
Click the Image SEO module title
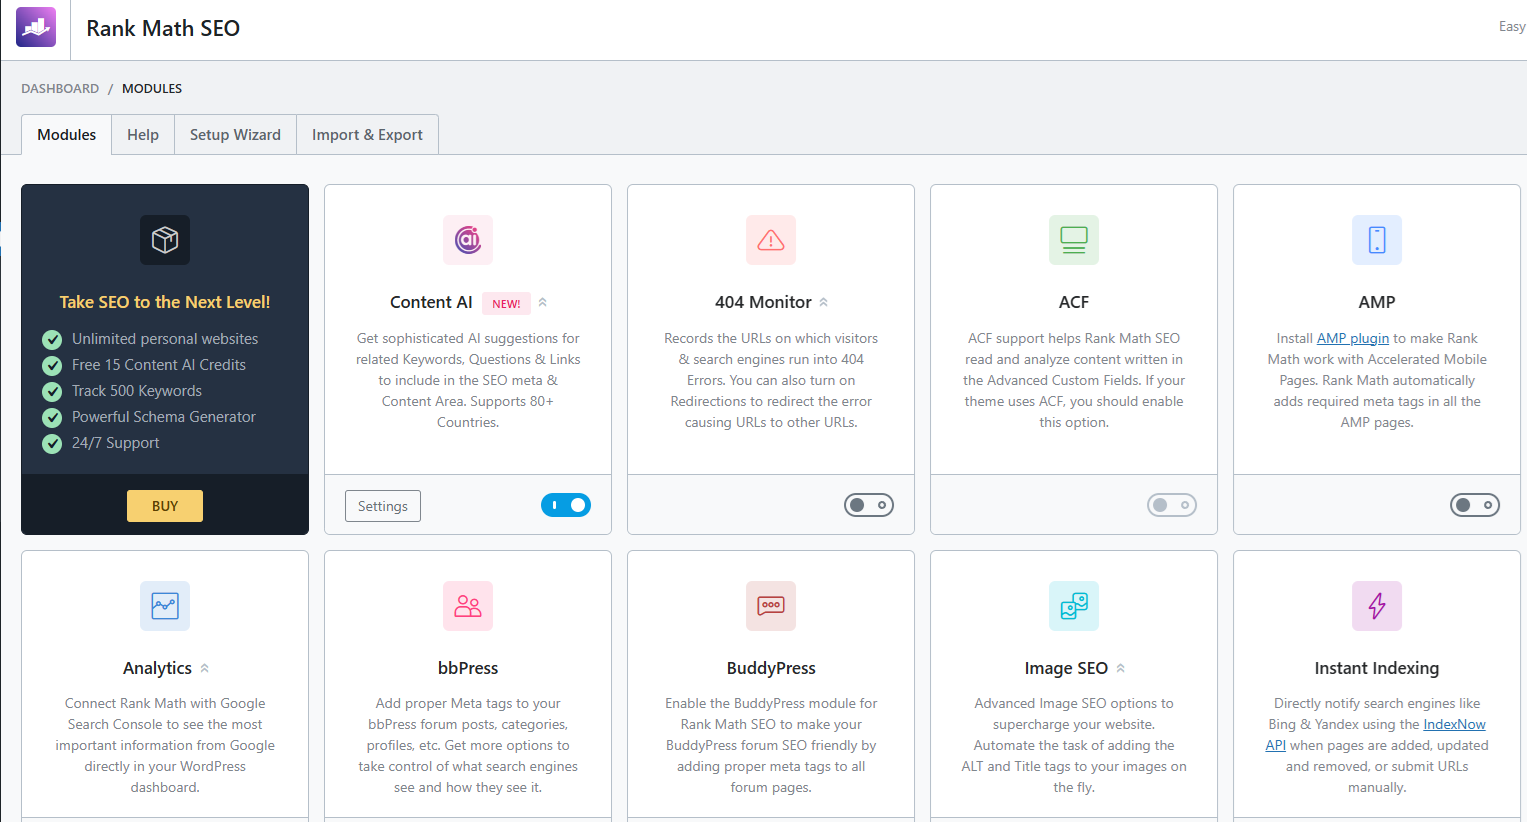point(1066,668)
